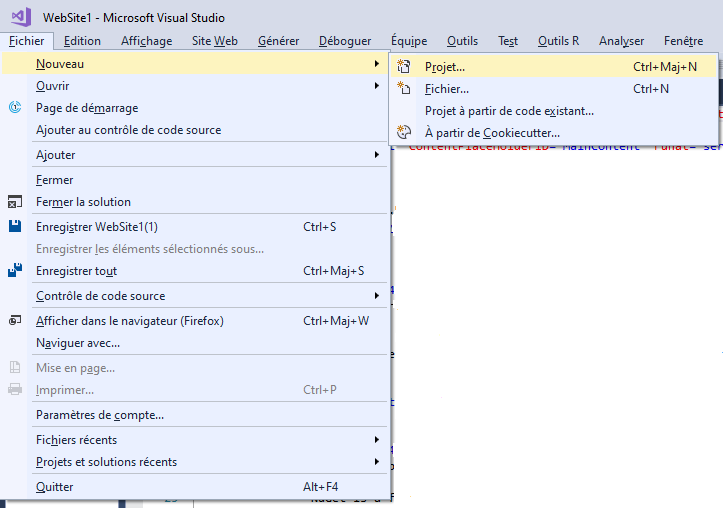
Task: Open Paramètres de compte
Action: (99, 415)
